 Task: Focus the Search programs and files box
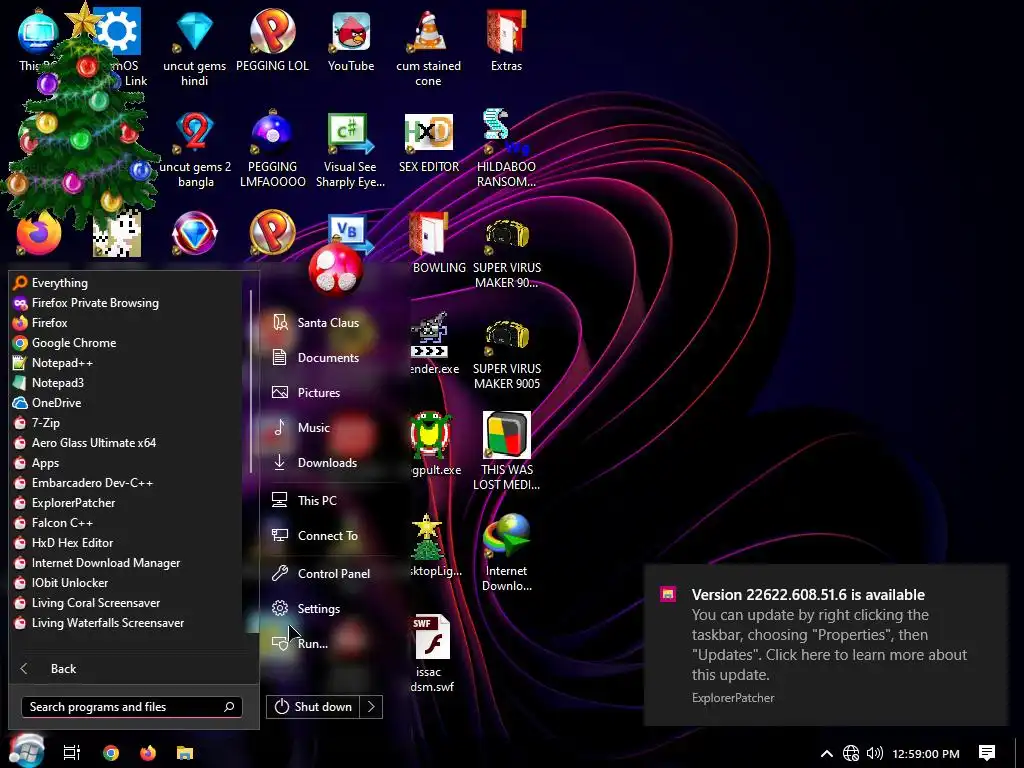point(132,707)
